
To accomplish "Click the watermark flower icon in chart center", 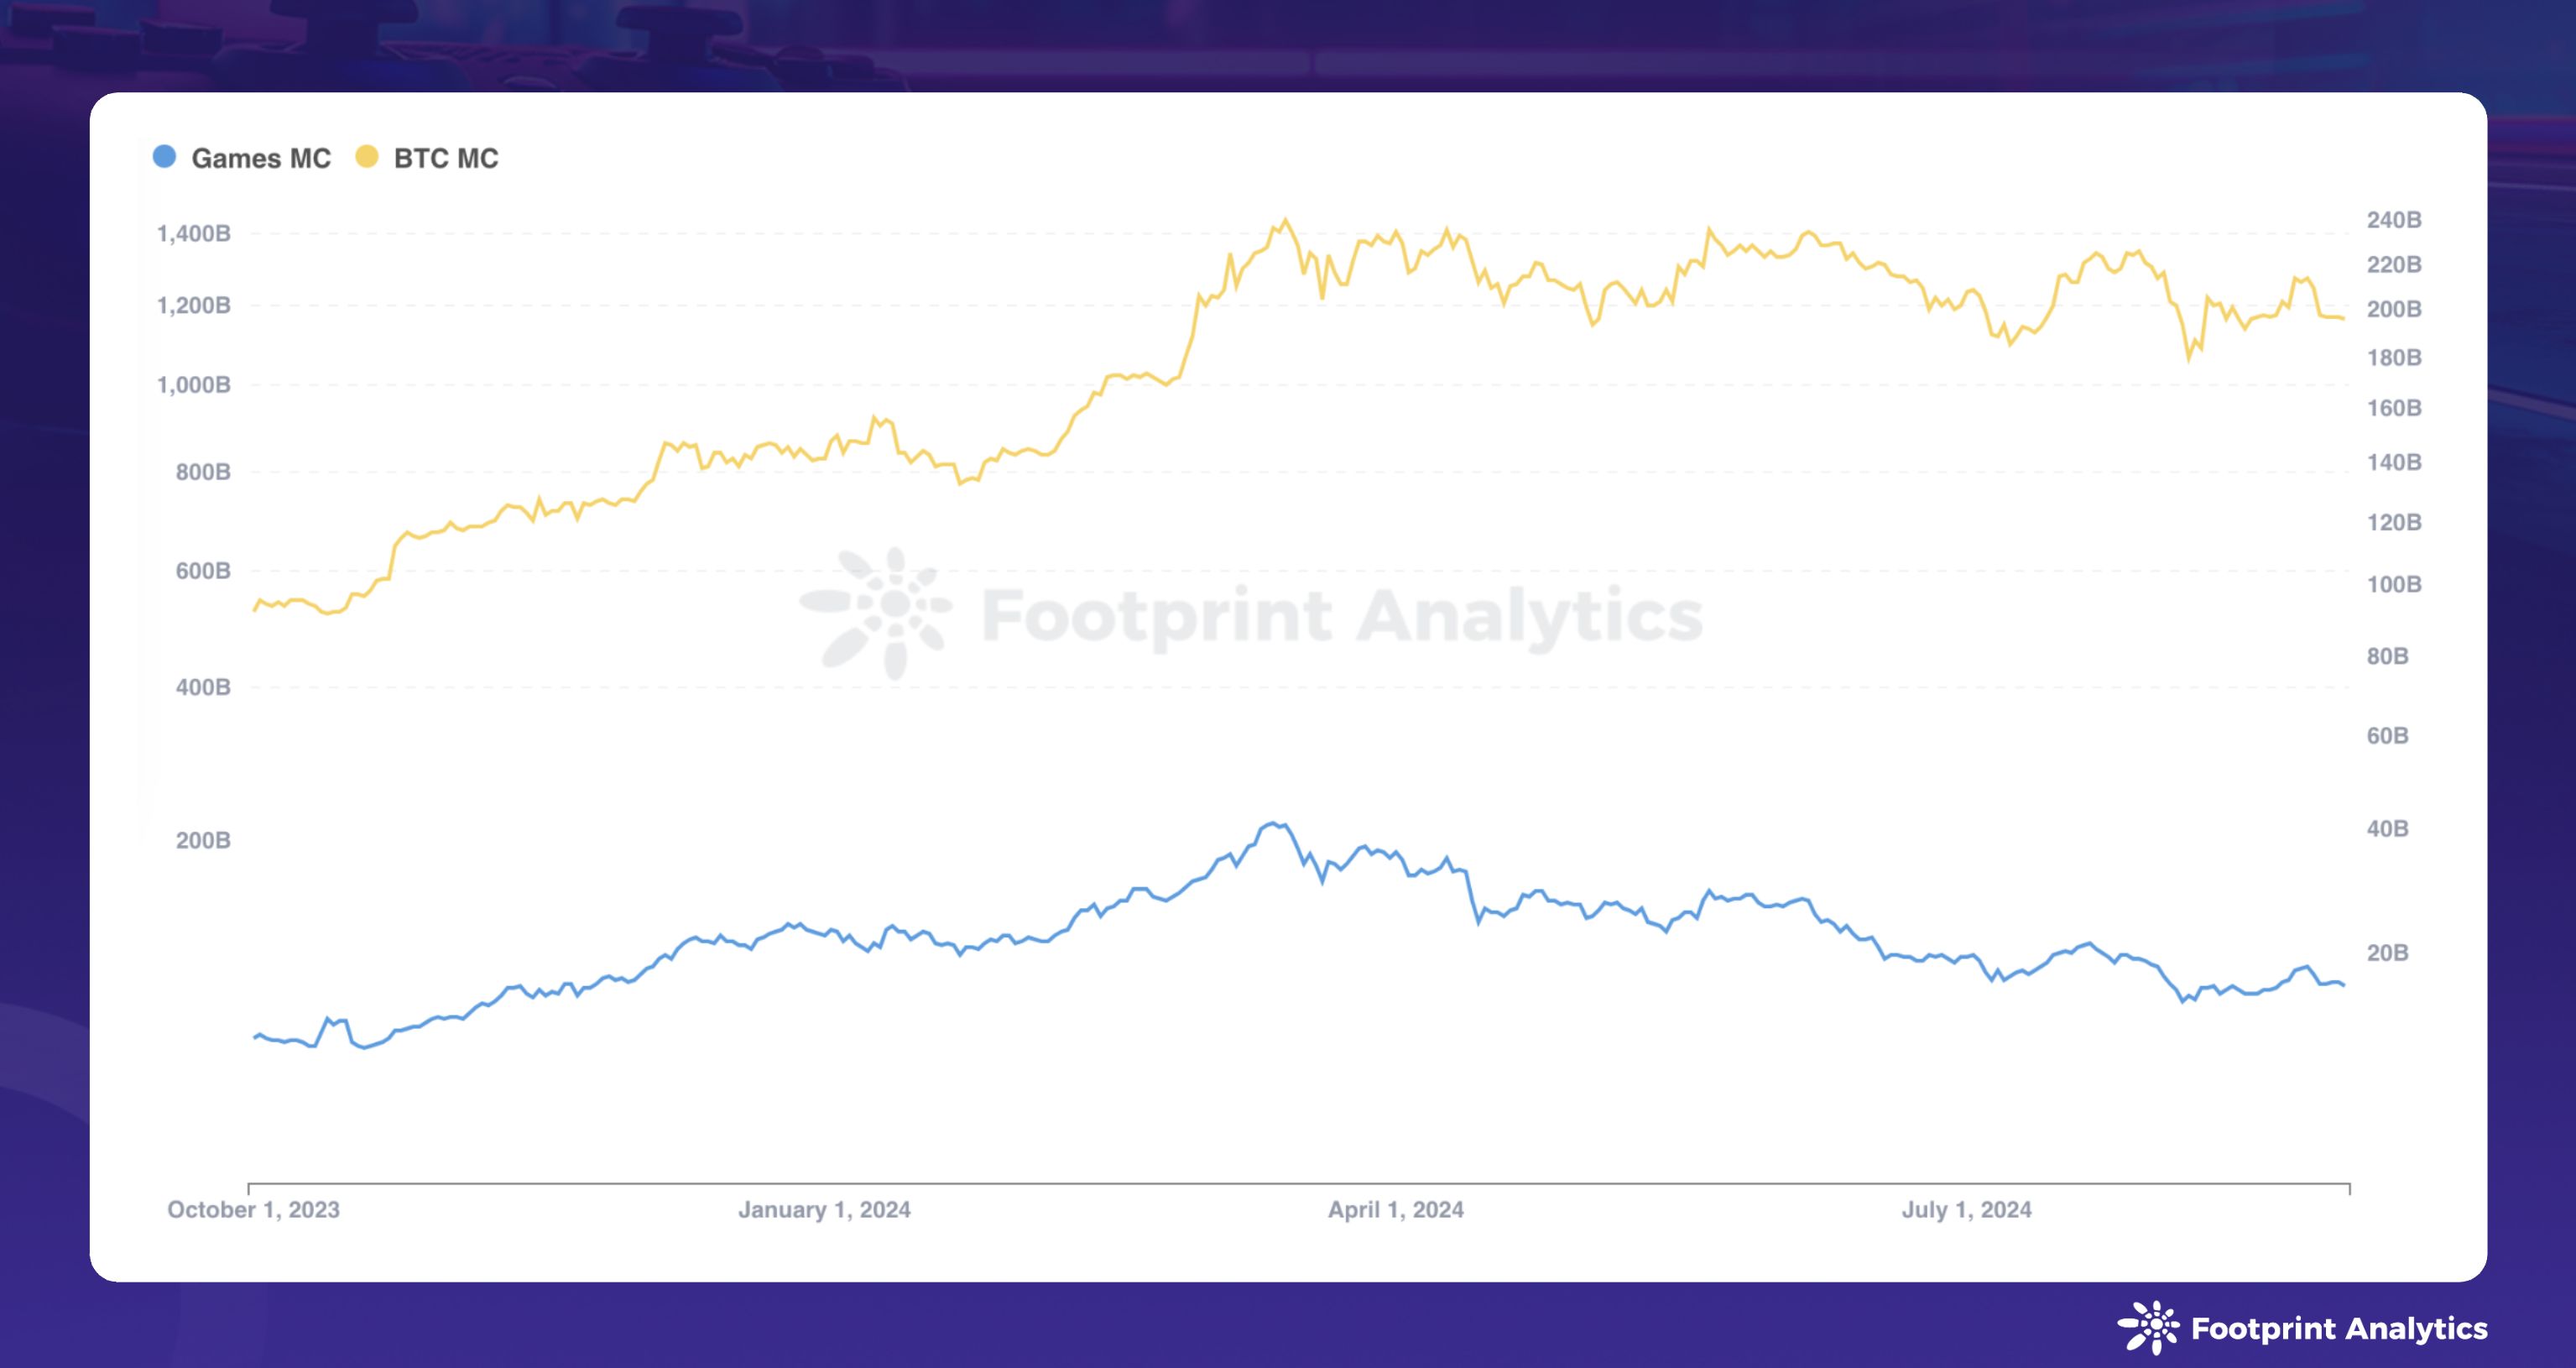I will point(877,611).
